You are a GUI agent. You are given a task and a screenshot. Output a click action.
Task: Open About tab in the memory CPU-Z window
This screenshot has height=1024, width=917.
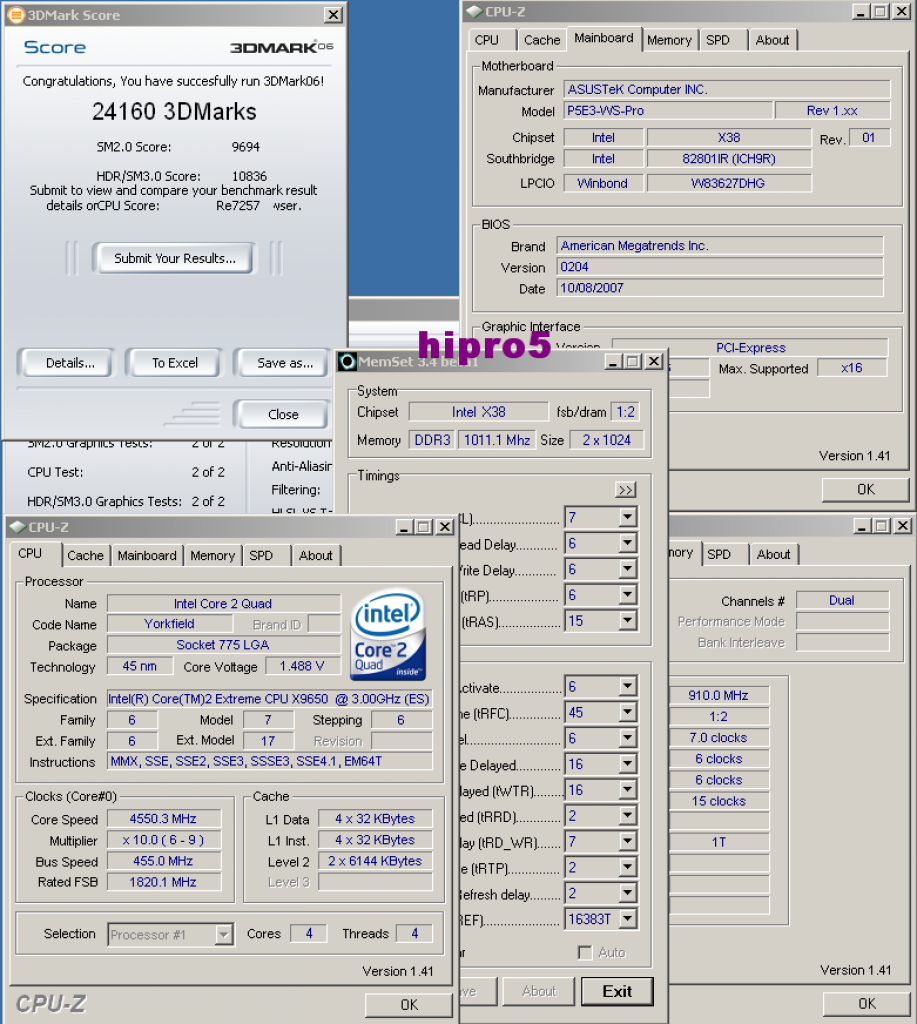[774, 554]
